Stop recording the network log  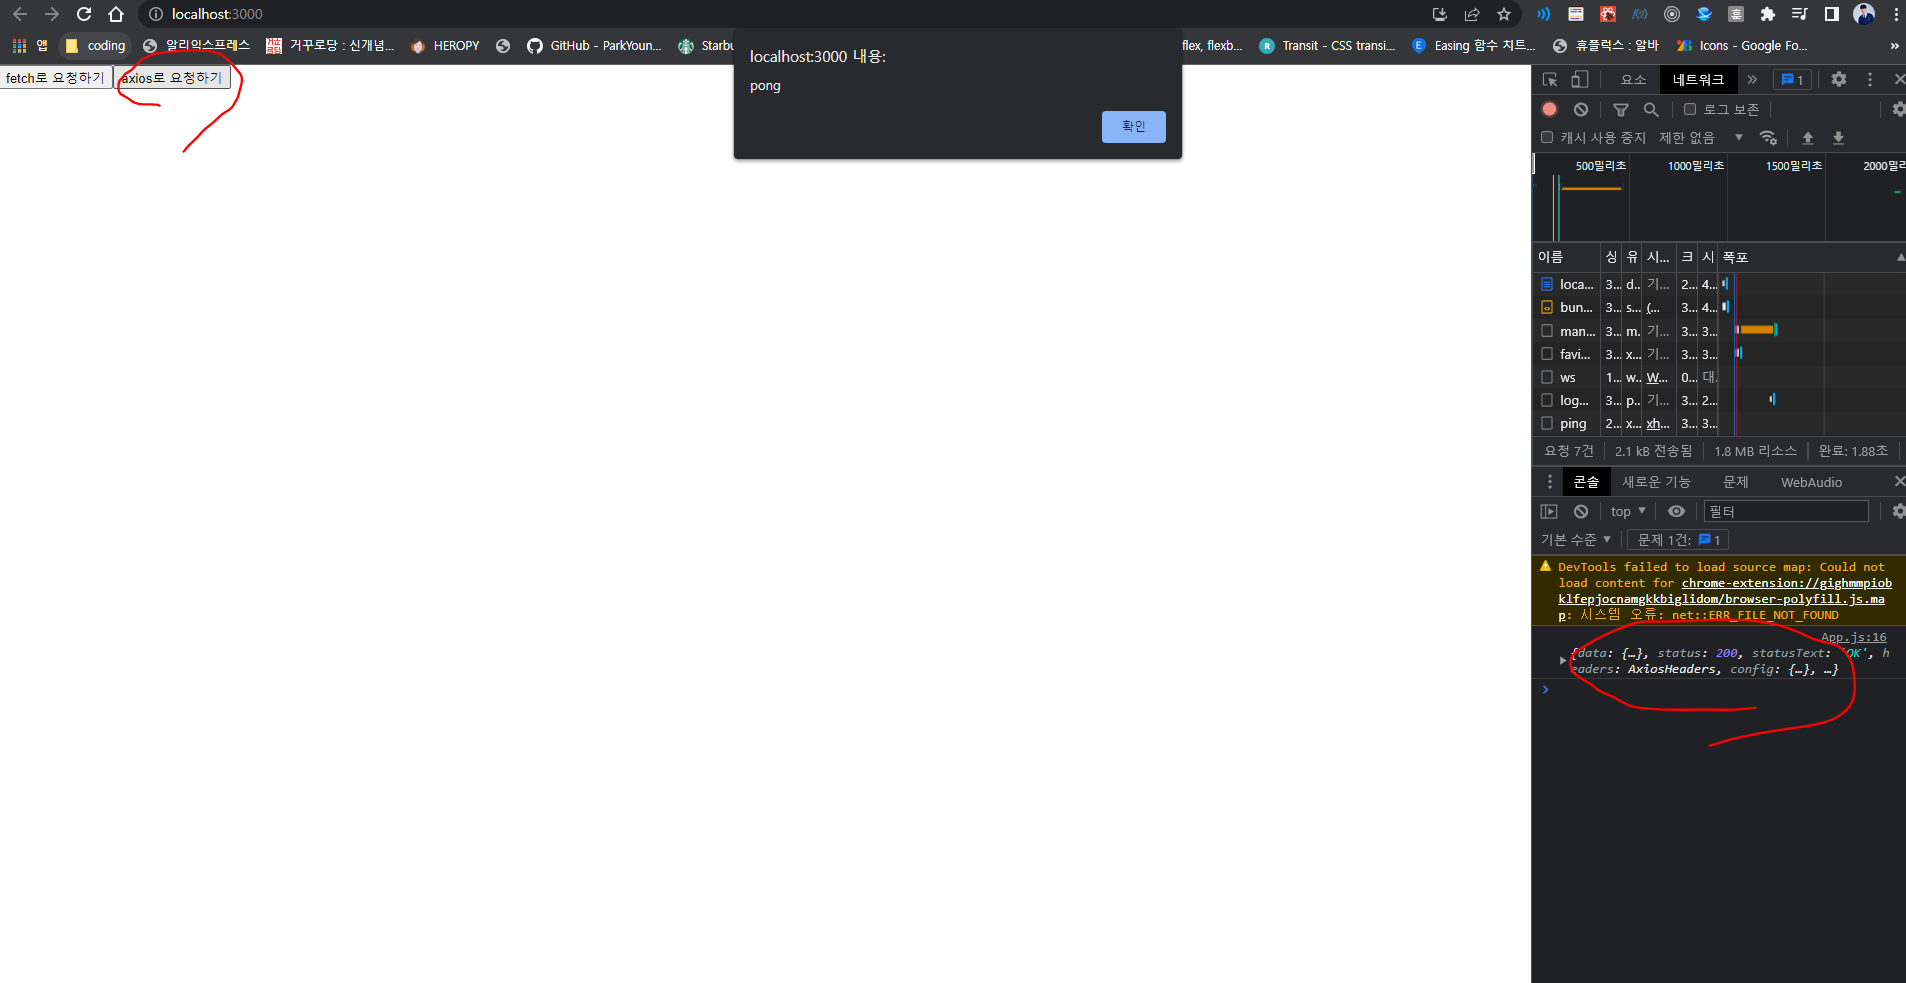coord(1550,109)
